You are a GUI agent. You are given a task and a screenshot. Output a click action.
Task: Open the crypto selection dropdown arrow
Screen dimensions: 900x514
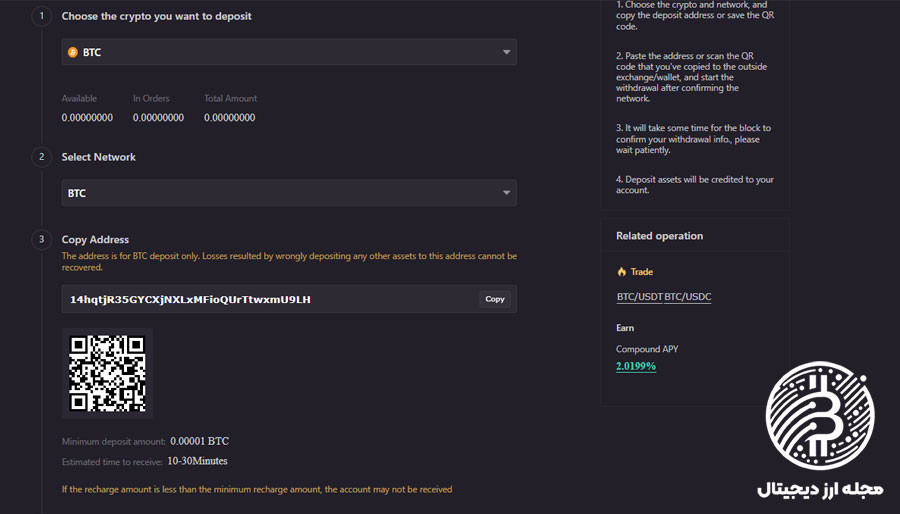coord(506,52)
